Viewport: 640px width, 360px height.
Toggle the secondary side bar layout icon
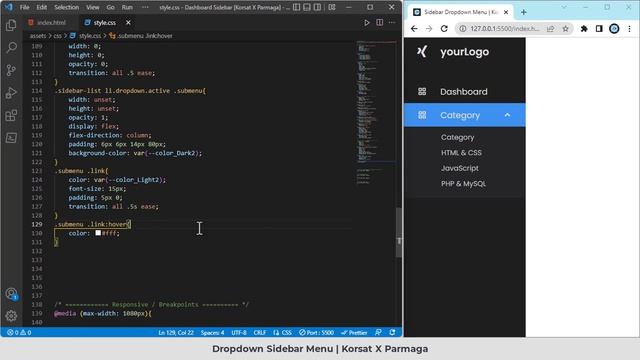[317, 7]
